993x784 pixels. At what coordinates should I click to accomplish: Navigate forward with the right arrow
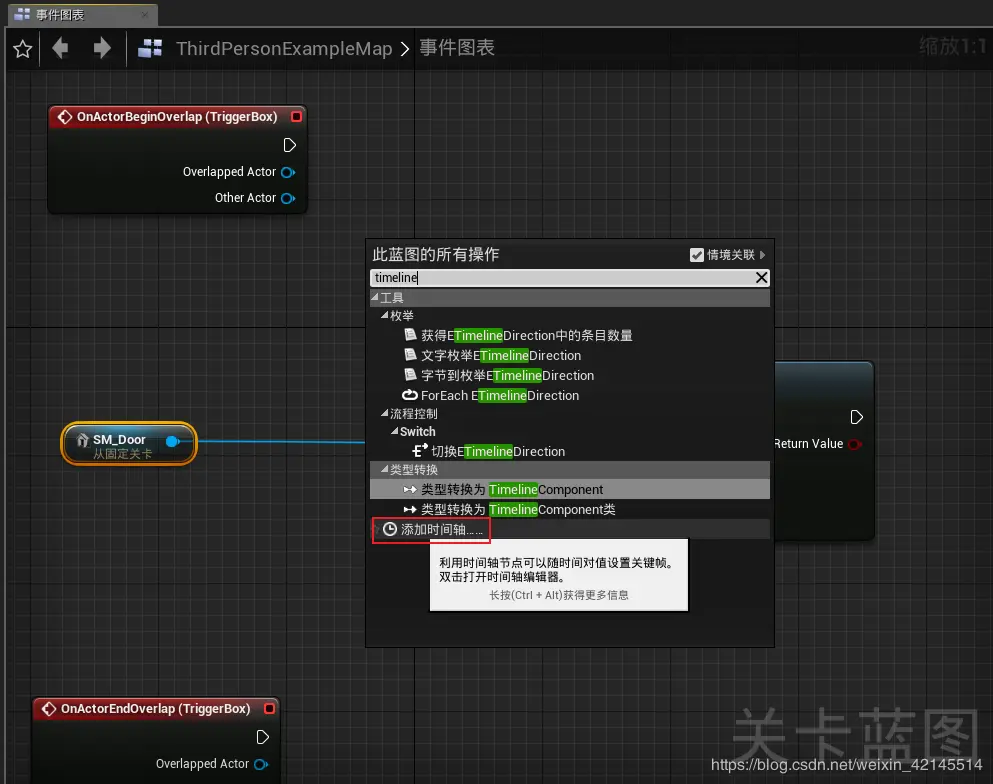pyautogui.click(x=101, y=48)
